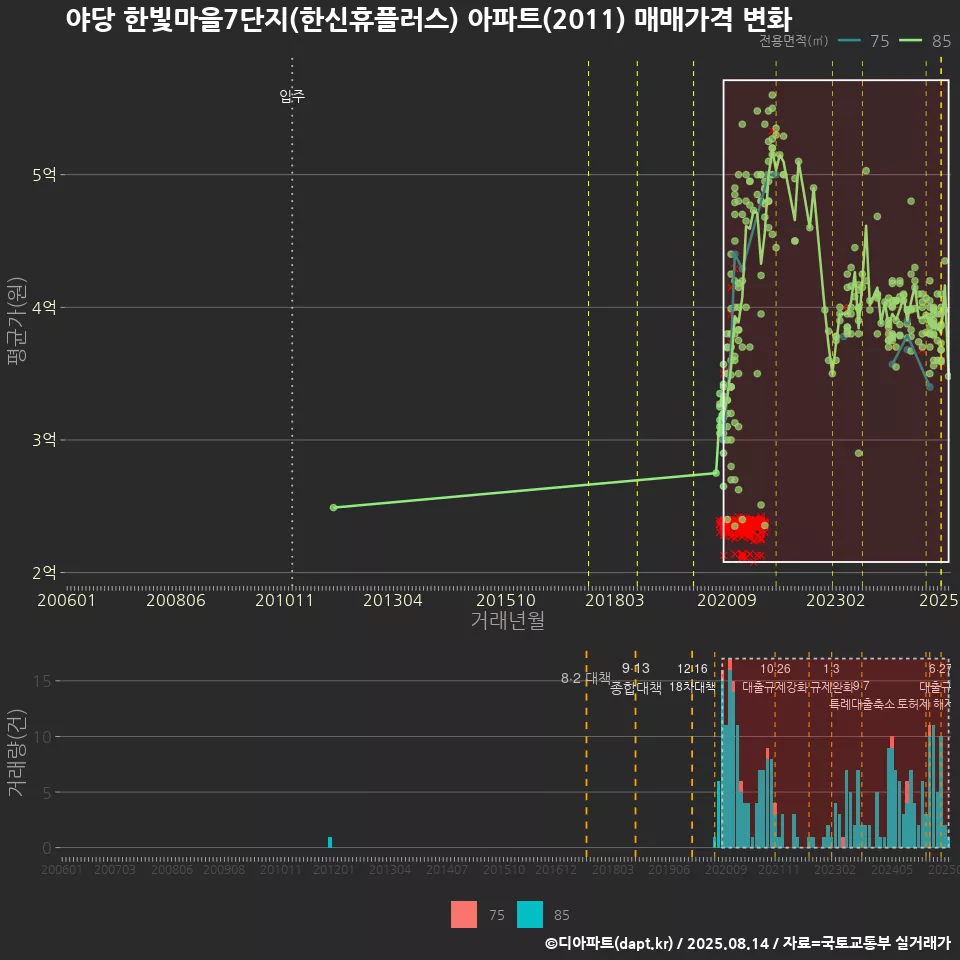Screen dimensions: 960x960
Task: Click the '15' volume axis label
Action: pyautogui.click(x=42, y=681)
